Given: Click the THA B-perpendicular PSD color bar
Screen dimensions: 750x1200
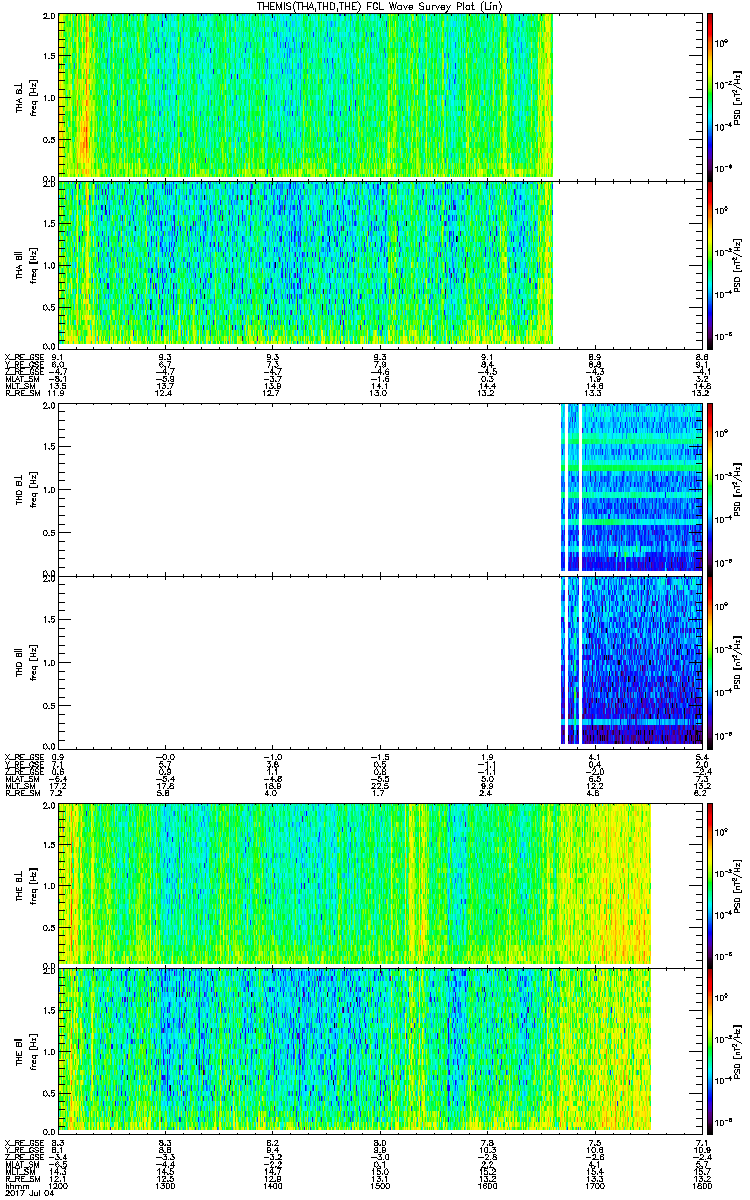Looking at the screenshot, I should pyautogui.click(x=711, y=96).
